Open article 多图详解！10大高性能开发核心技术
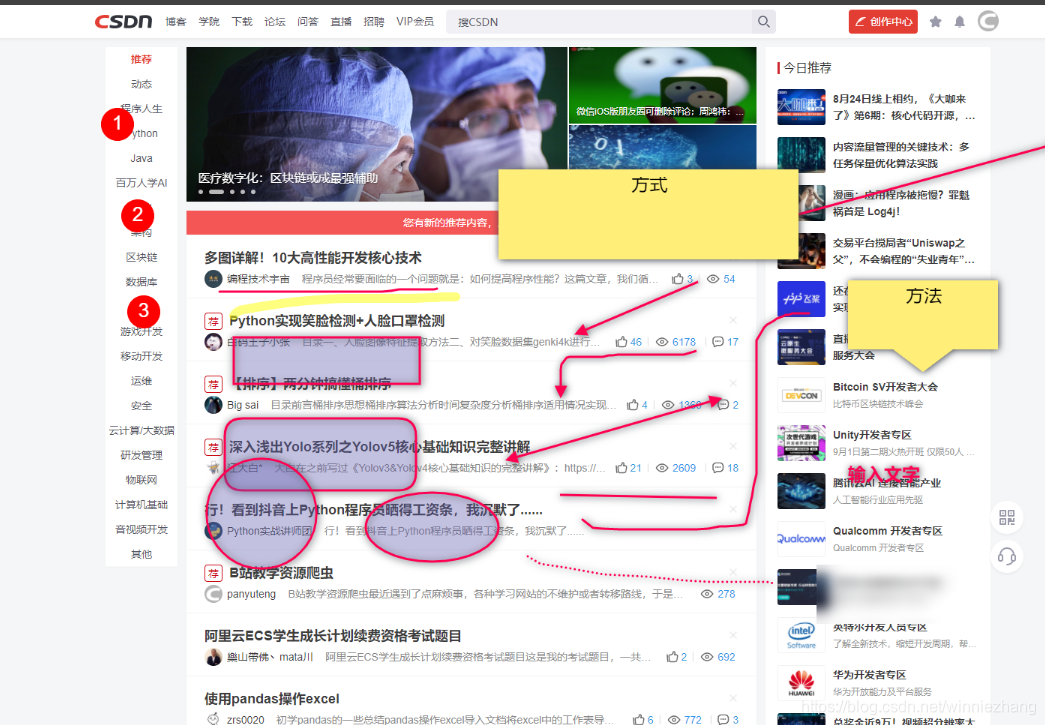Screen dimensions: 1045x725 point(313,258)
